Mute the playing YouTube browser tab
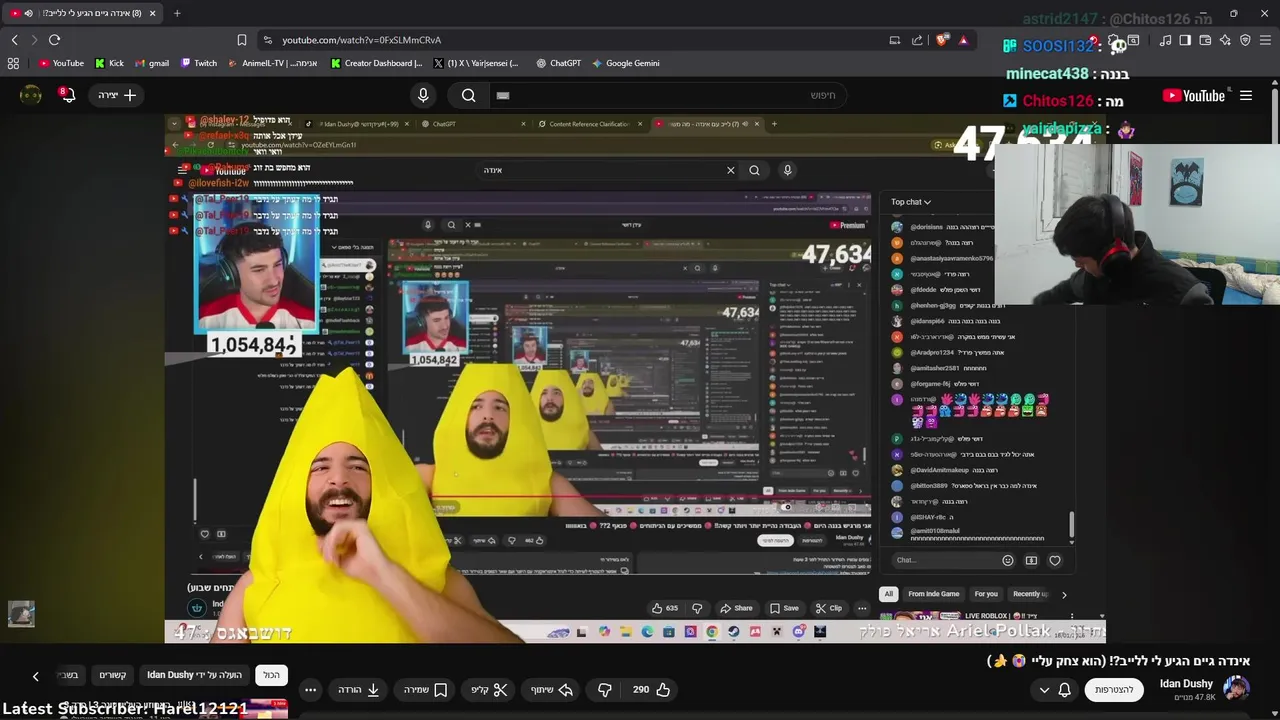Image resolution: width=1280 pixels, height=720 pixels. (x=28, y=13)
